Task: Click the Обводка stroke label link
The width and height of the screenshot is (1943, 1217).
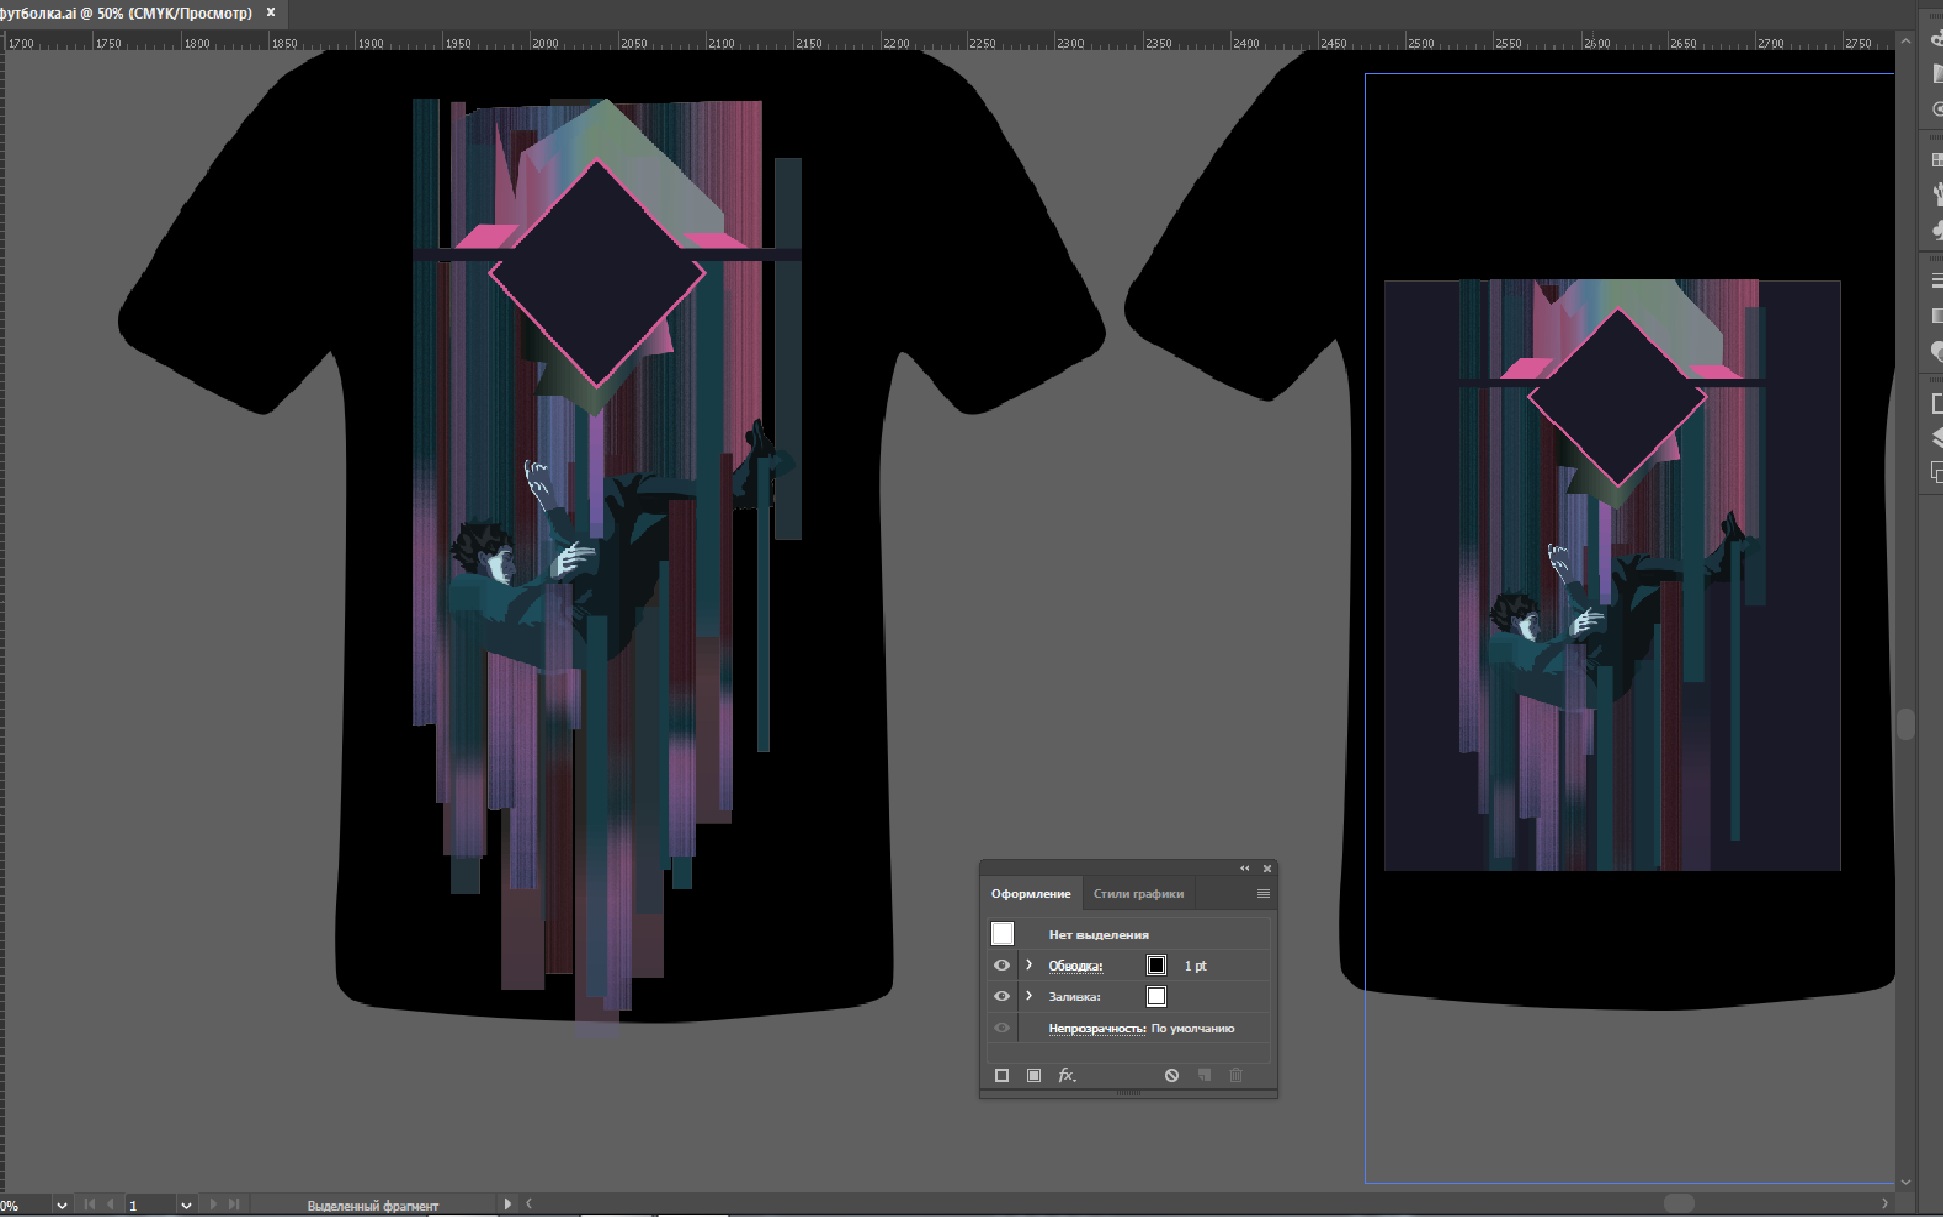Action: click(x=1075, y=966)
